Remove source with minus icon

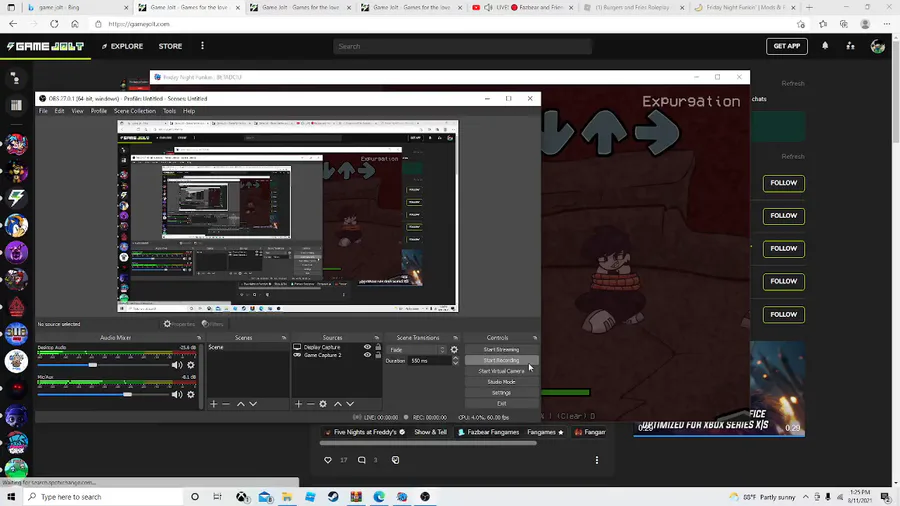pyautogui.click(x=311, y=404)
